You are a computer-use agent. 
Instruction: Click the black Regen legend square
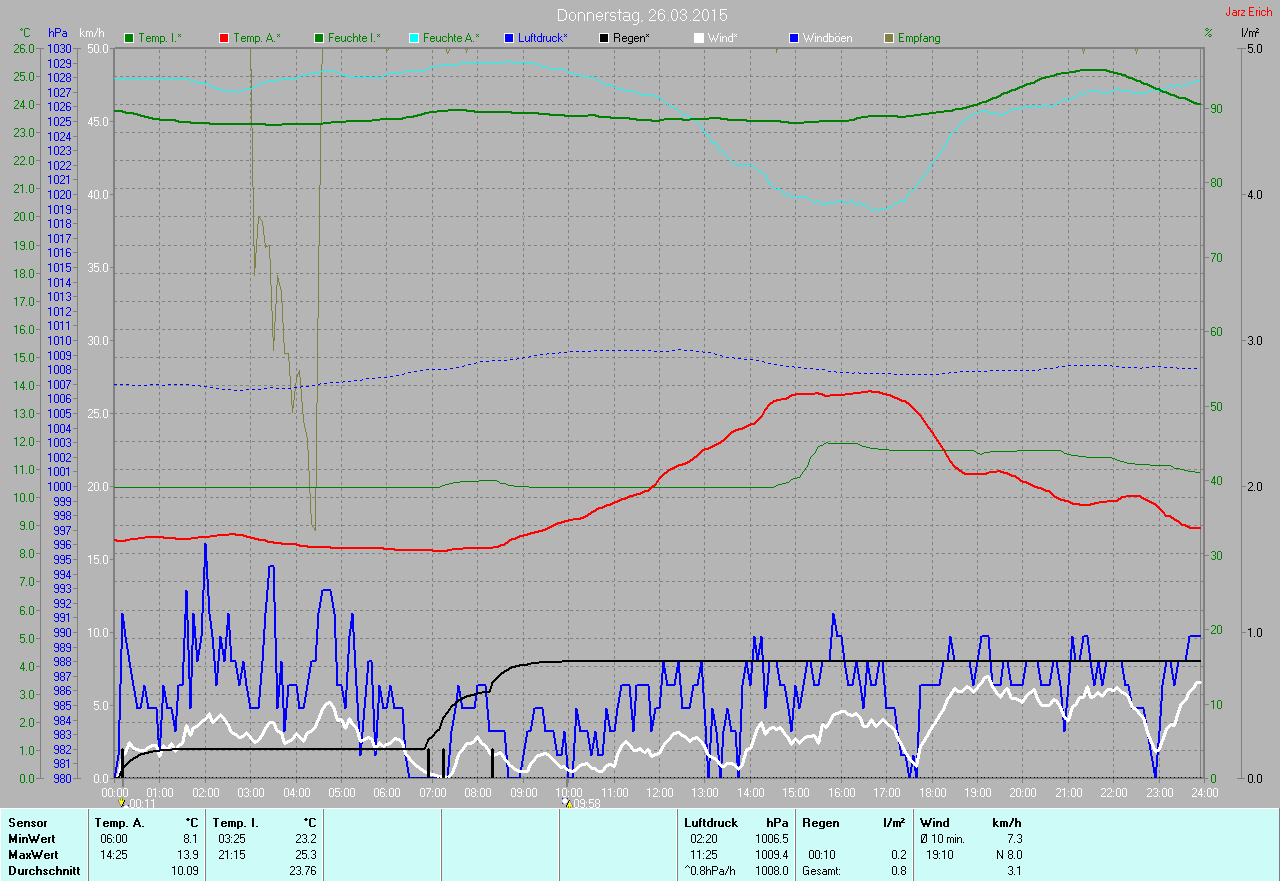point(604,38)
